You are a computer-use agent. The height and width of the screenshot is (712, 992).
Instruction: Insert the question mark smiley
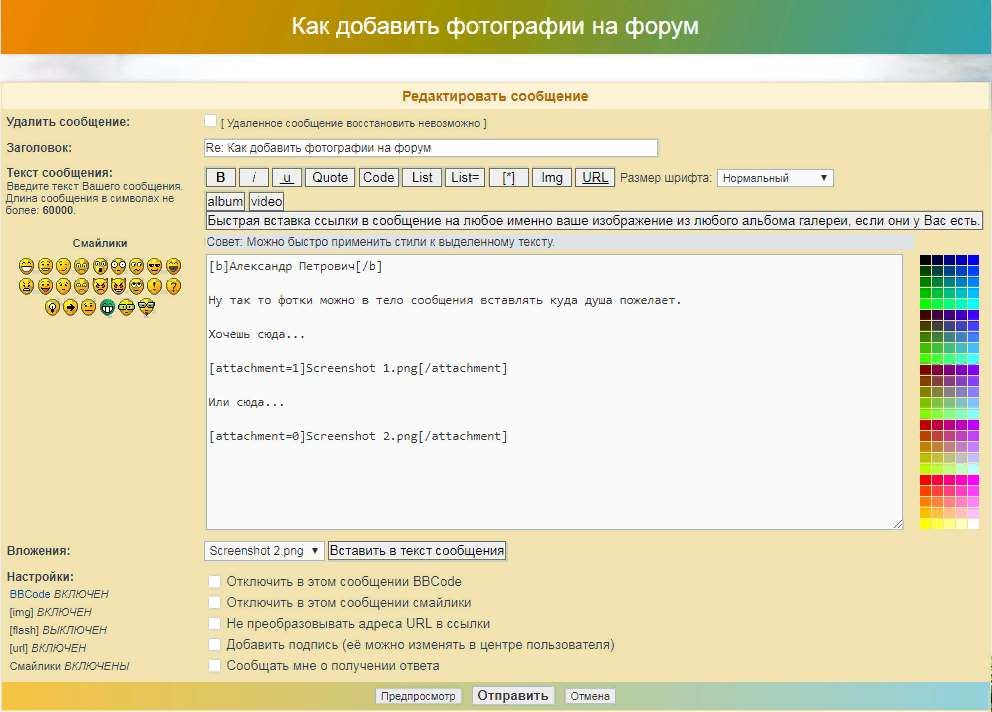(x=173, y=287)
